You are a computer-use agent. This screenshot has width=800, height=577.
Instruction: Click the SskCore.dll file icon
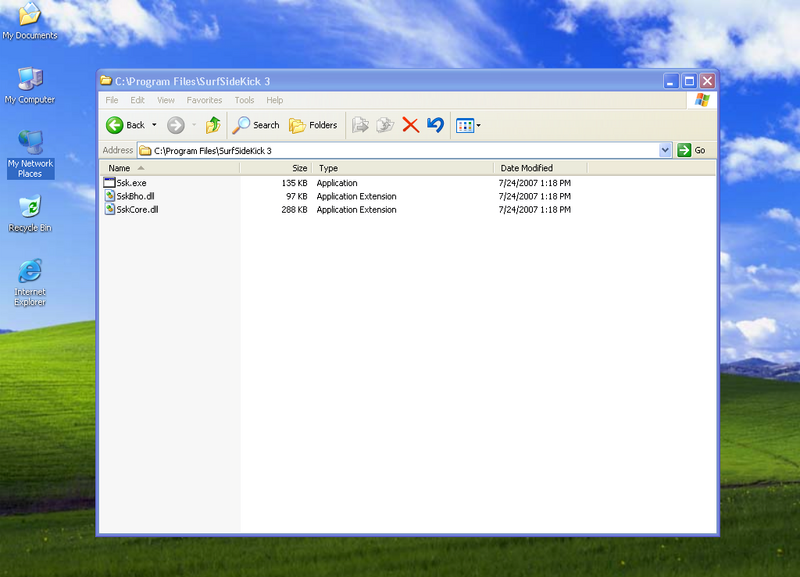click(110, 209)
